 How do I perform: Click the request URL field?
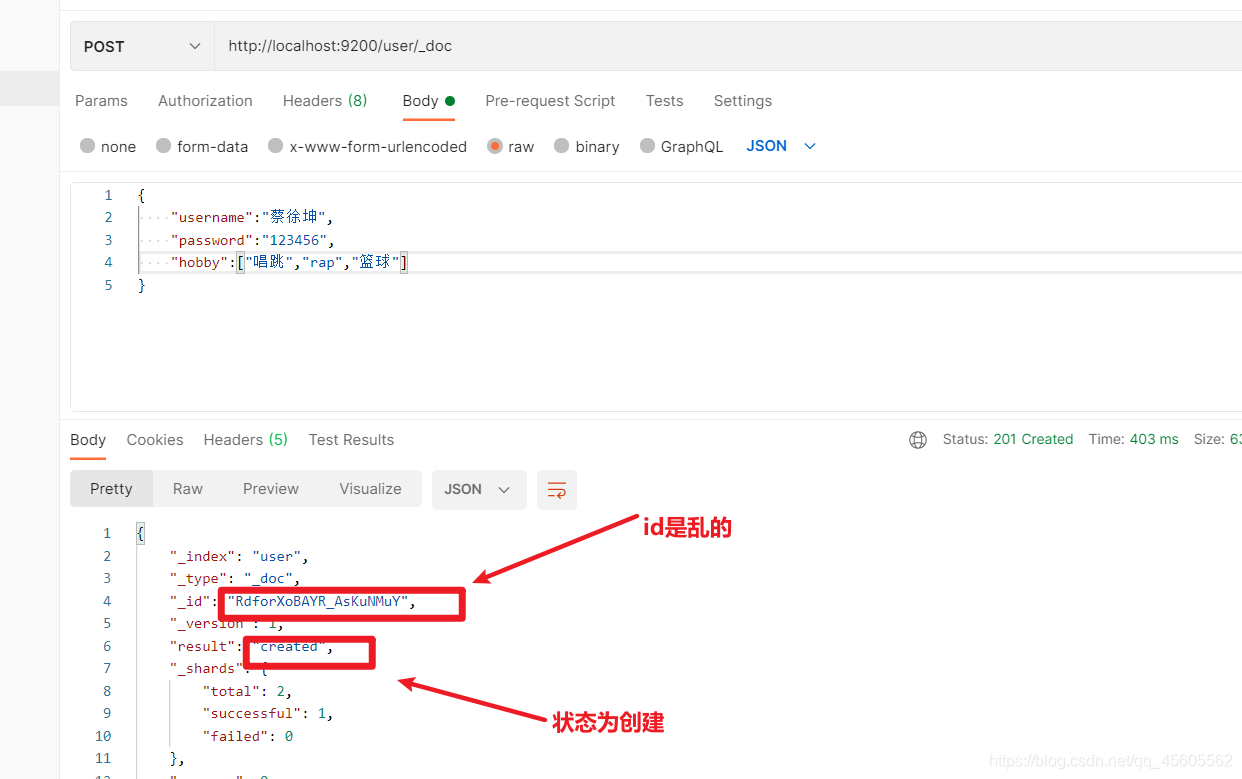pyautogui.click(x=728, y=46)
